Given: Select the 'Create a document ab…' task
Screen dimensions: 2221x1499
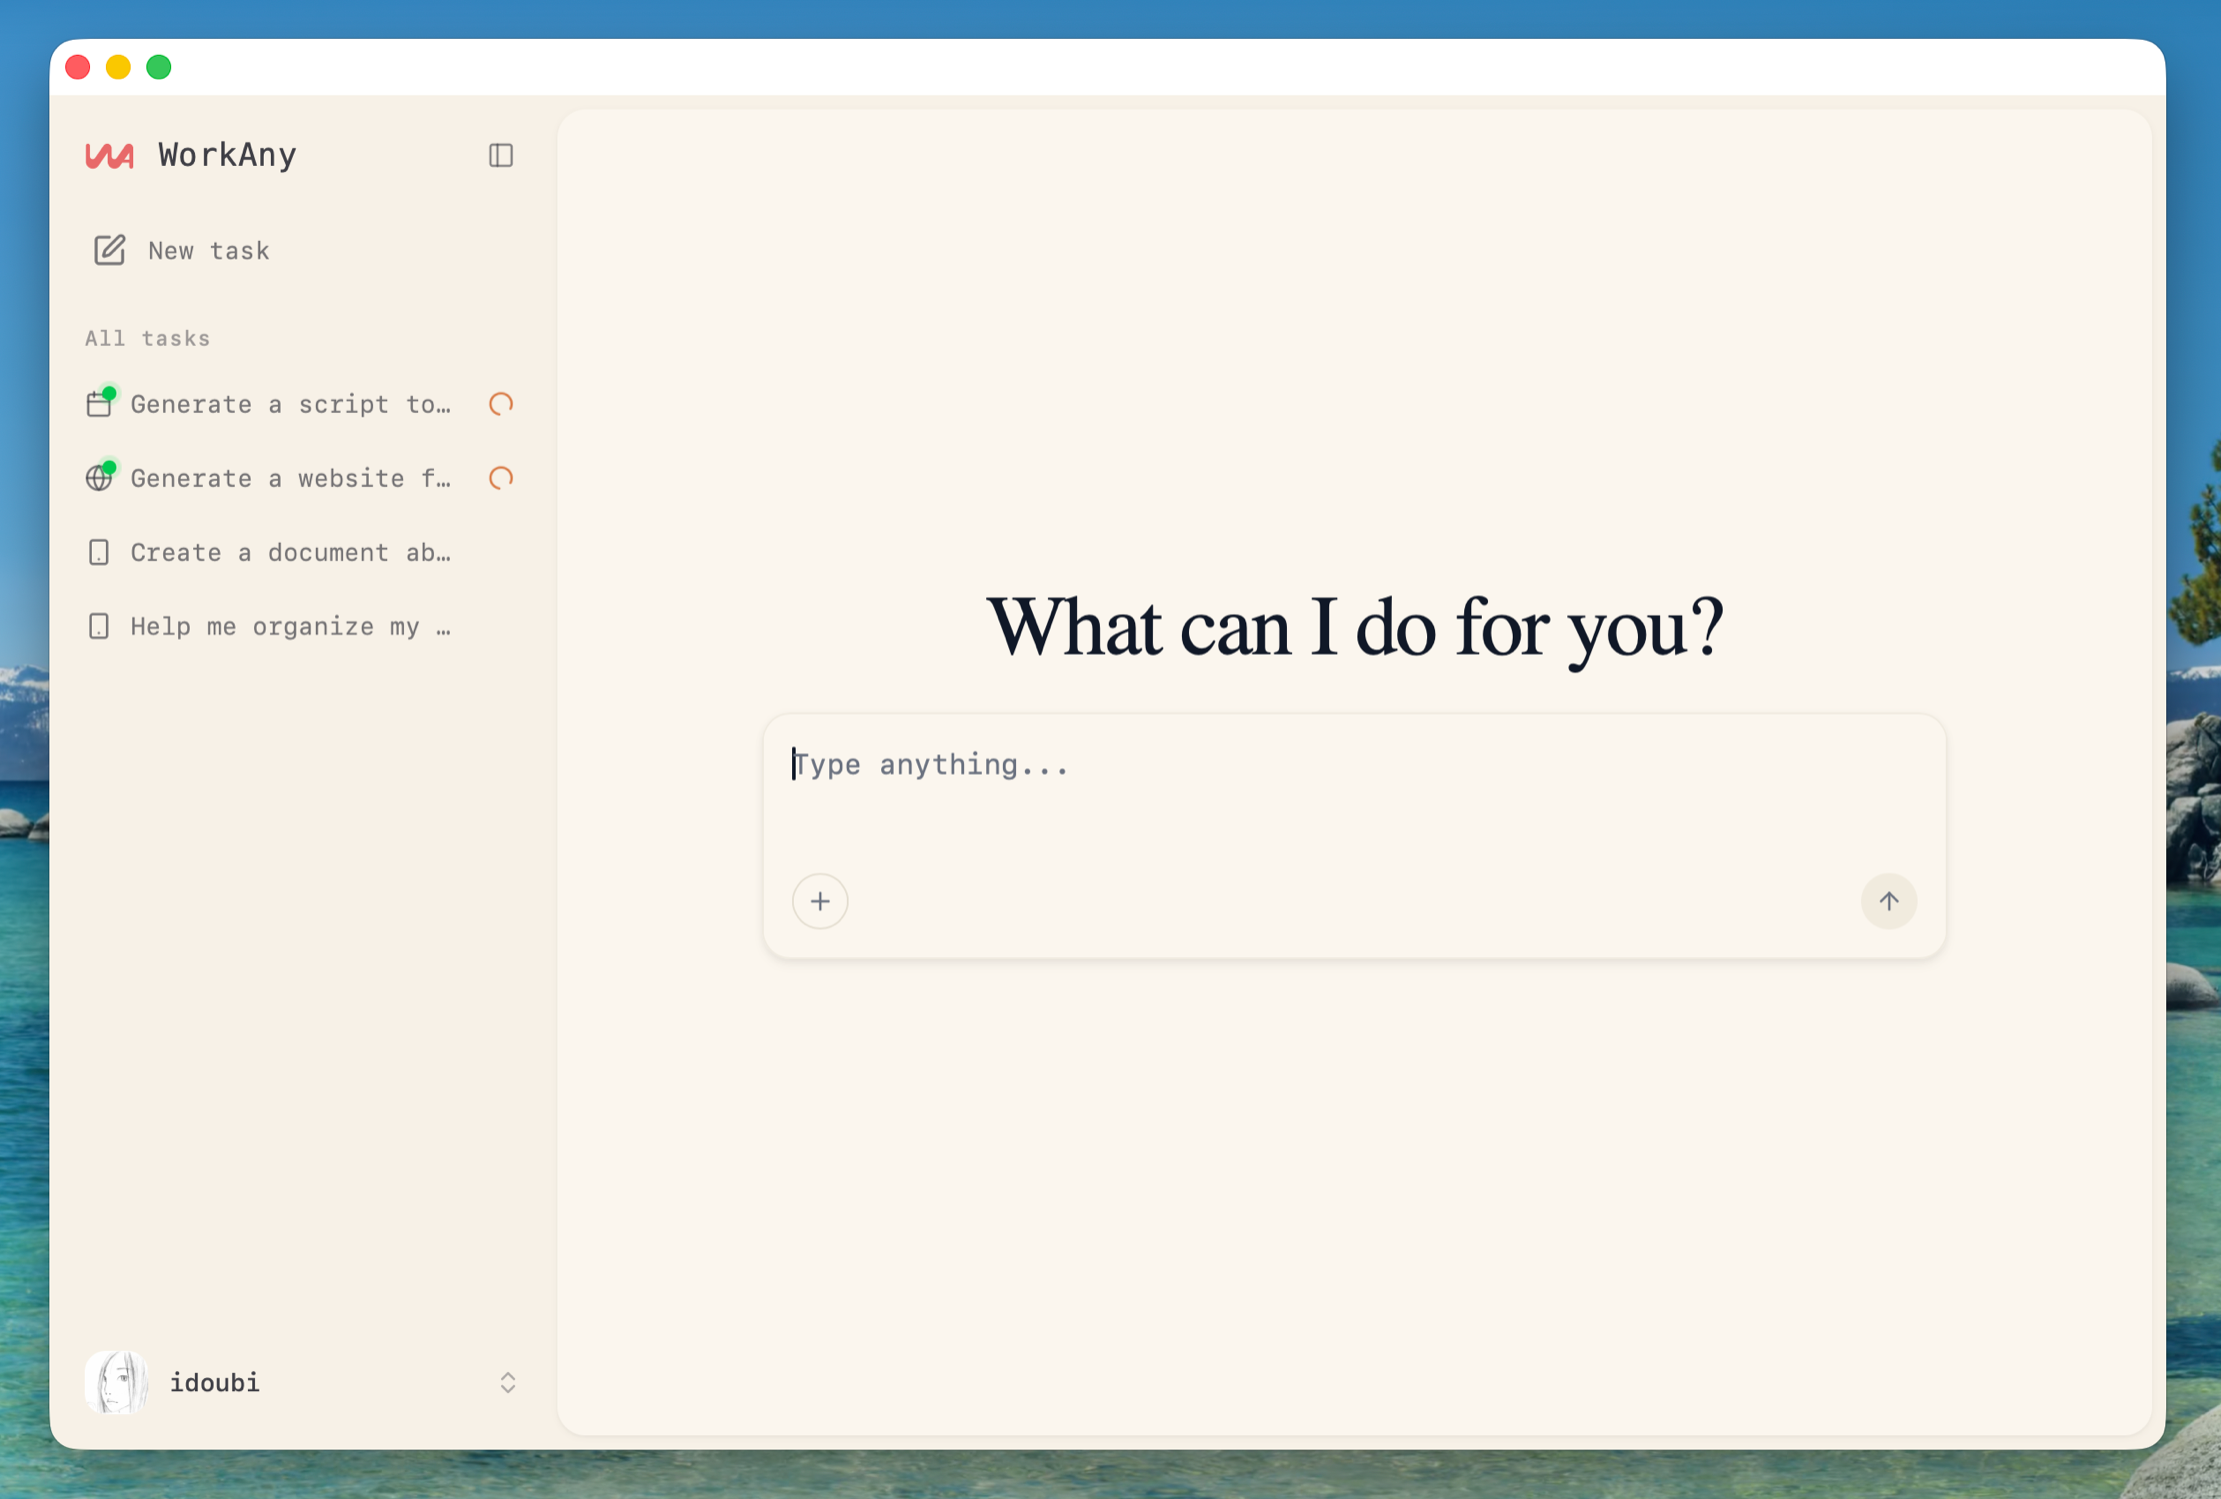Looking at the screenshot, I should tap(290, 552).
